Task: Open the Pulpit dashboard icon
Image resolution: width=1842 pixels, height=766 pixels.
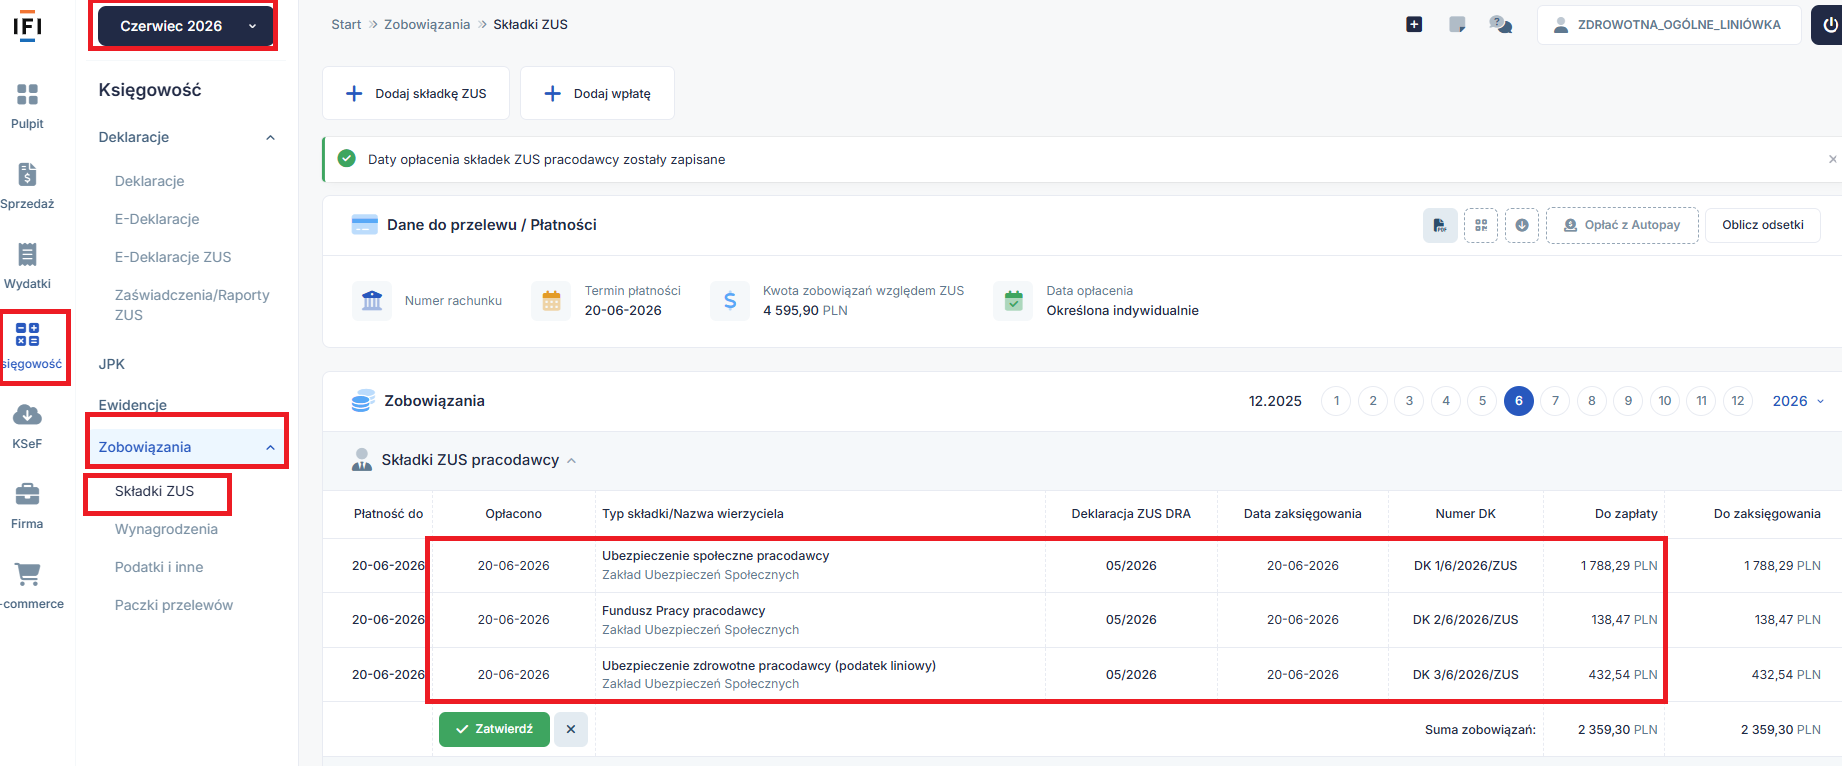Action: pos(27,95)
